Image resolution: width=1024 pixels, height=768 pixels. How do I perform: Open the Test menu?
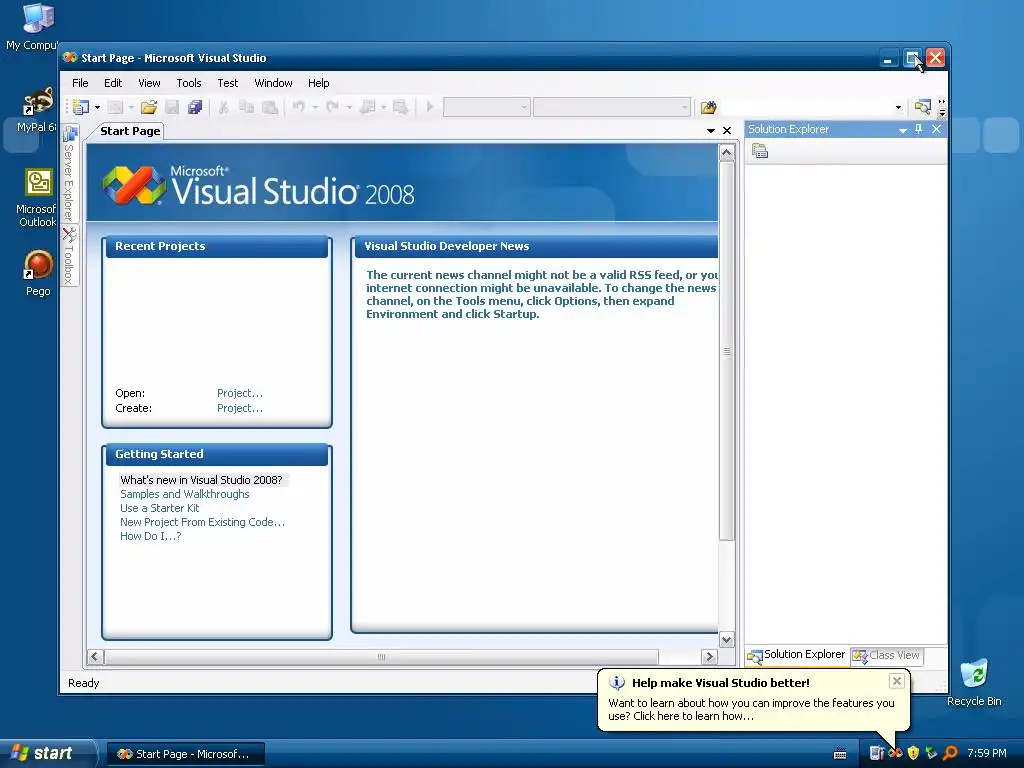(227, 83)
